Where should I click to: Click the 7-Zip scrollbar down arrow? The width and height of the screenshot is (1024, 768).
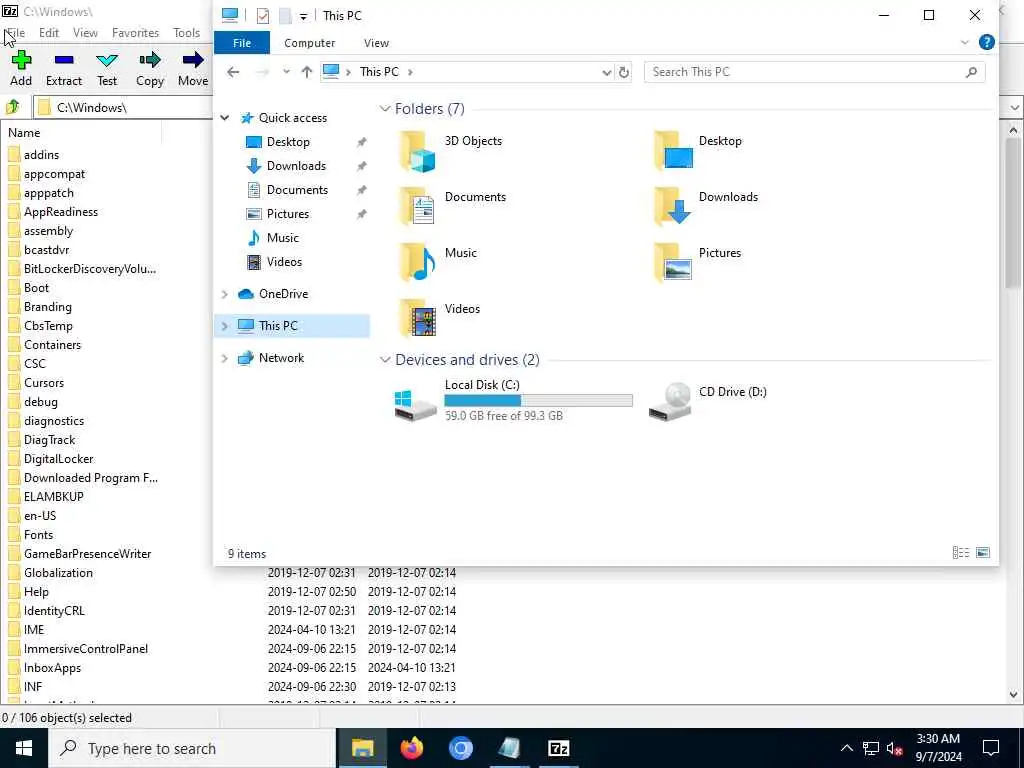(1014, 695)
